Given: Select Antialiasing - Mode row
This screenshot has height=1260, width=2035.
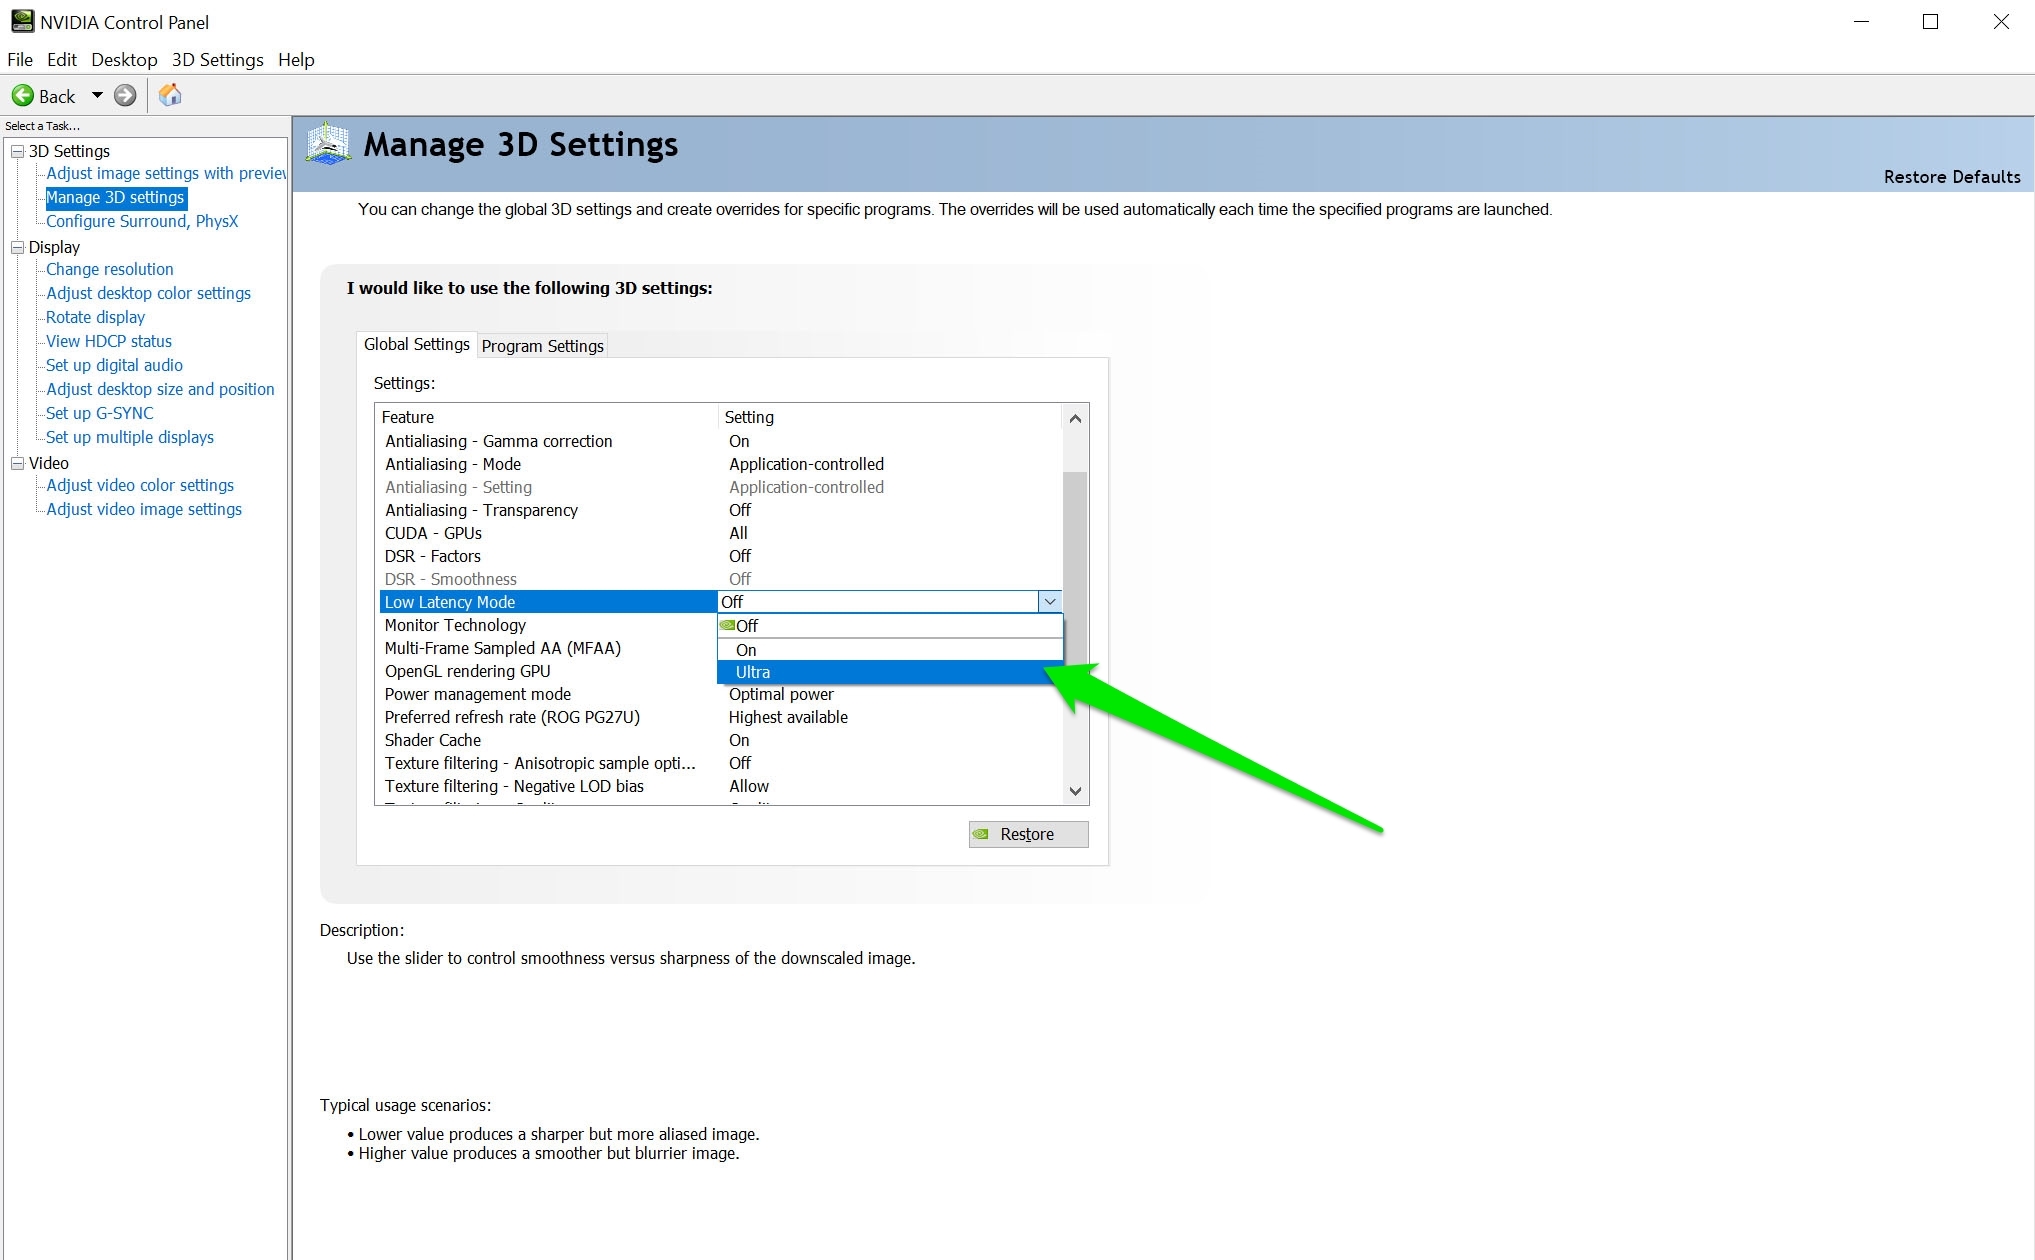Looking at the screenshot, I should click(x=719, y=464).
